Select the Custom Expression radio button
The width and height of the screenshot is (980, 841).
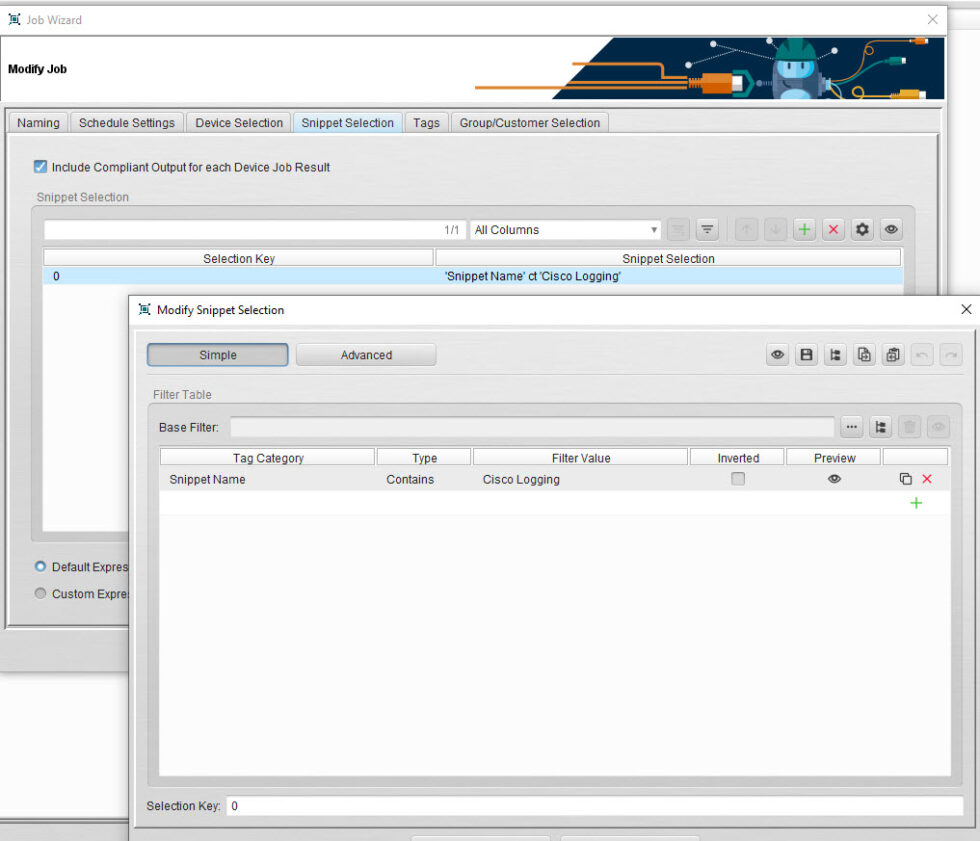[x=40, y=593]
